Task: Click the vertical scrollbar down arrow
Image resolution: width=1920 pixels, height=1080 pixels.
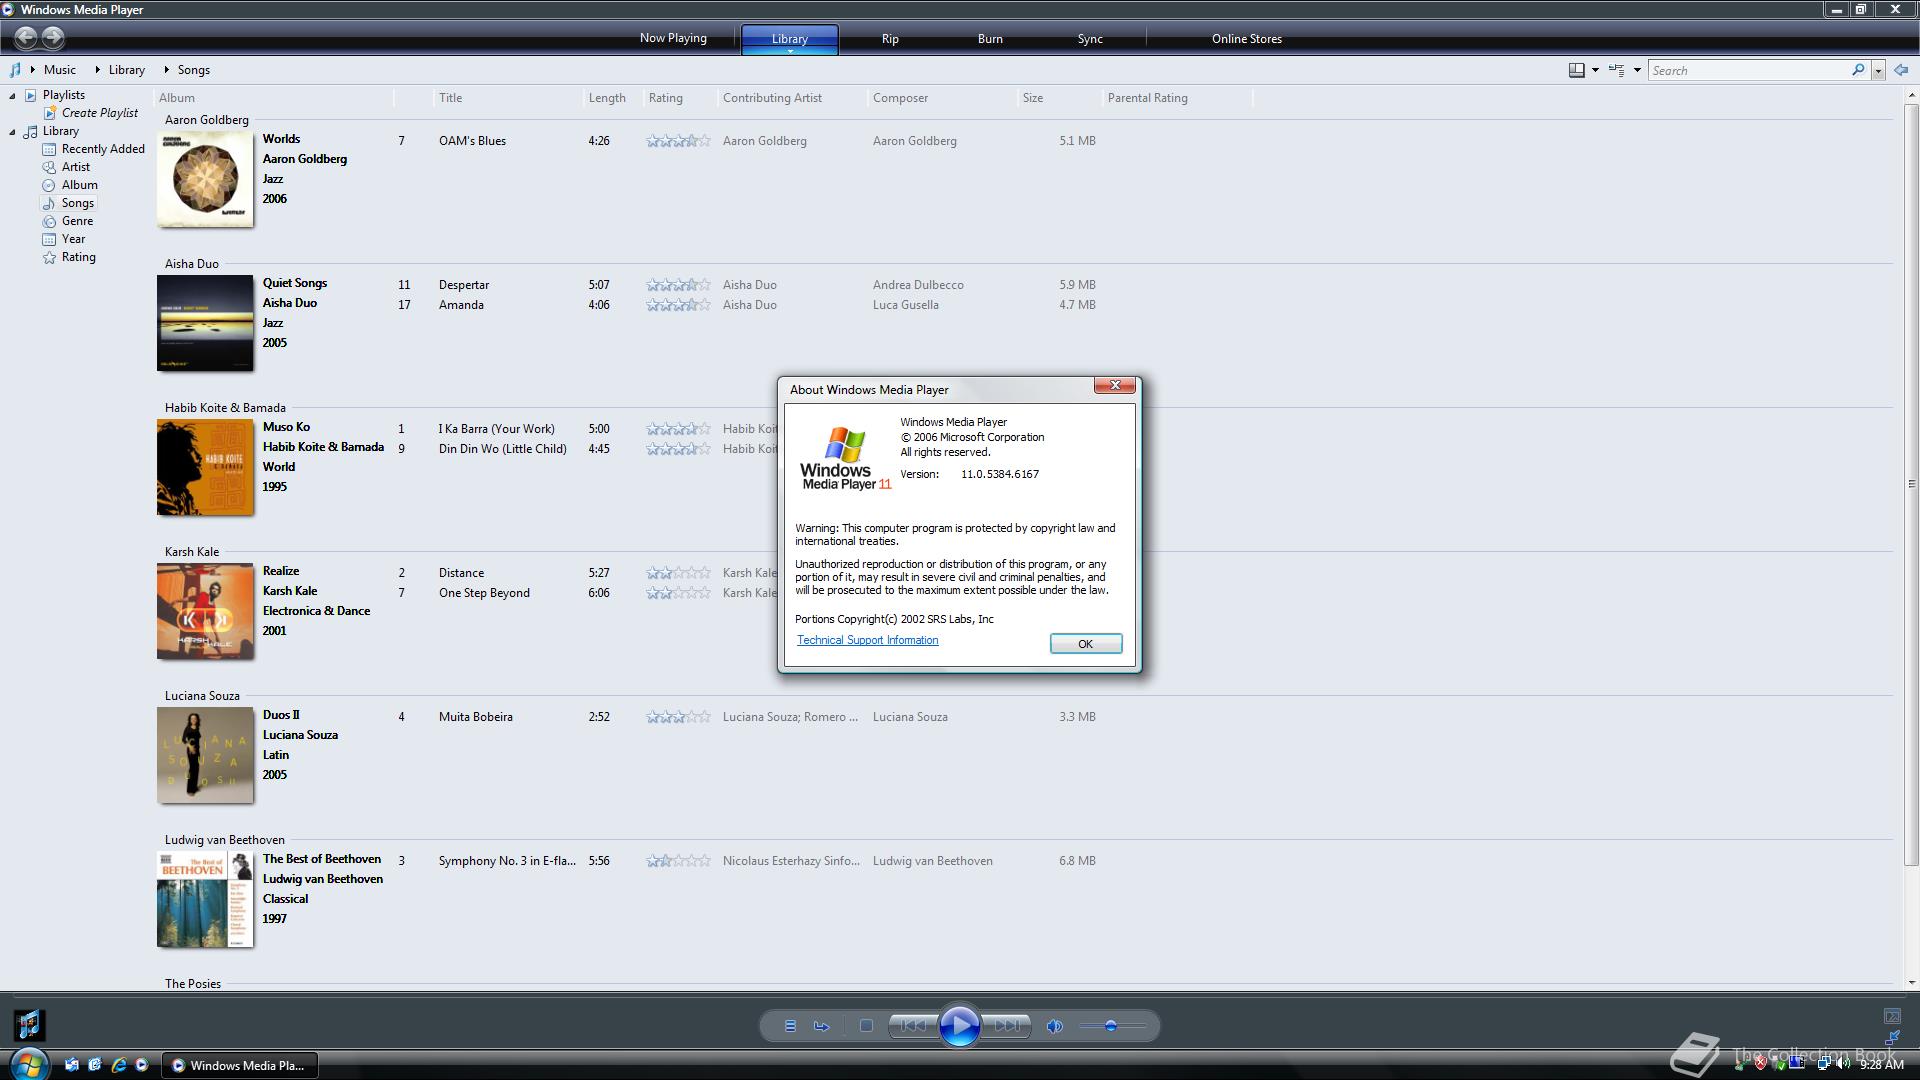Action: coord(1912,983)
